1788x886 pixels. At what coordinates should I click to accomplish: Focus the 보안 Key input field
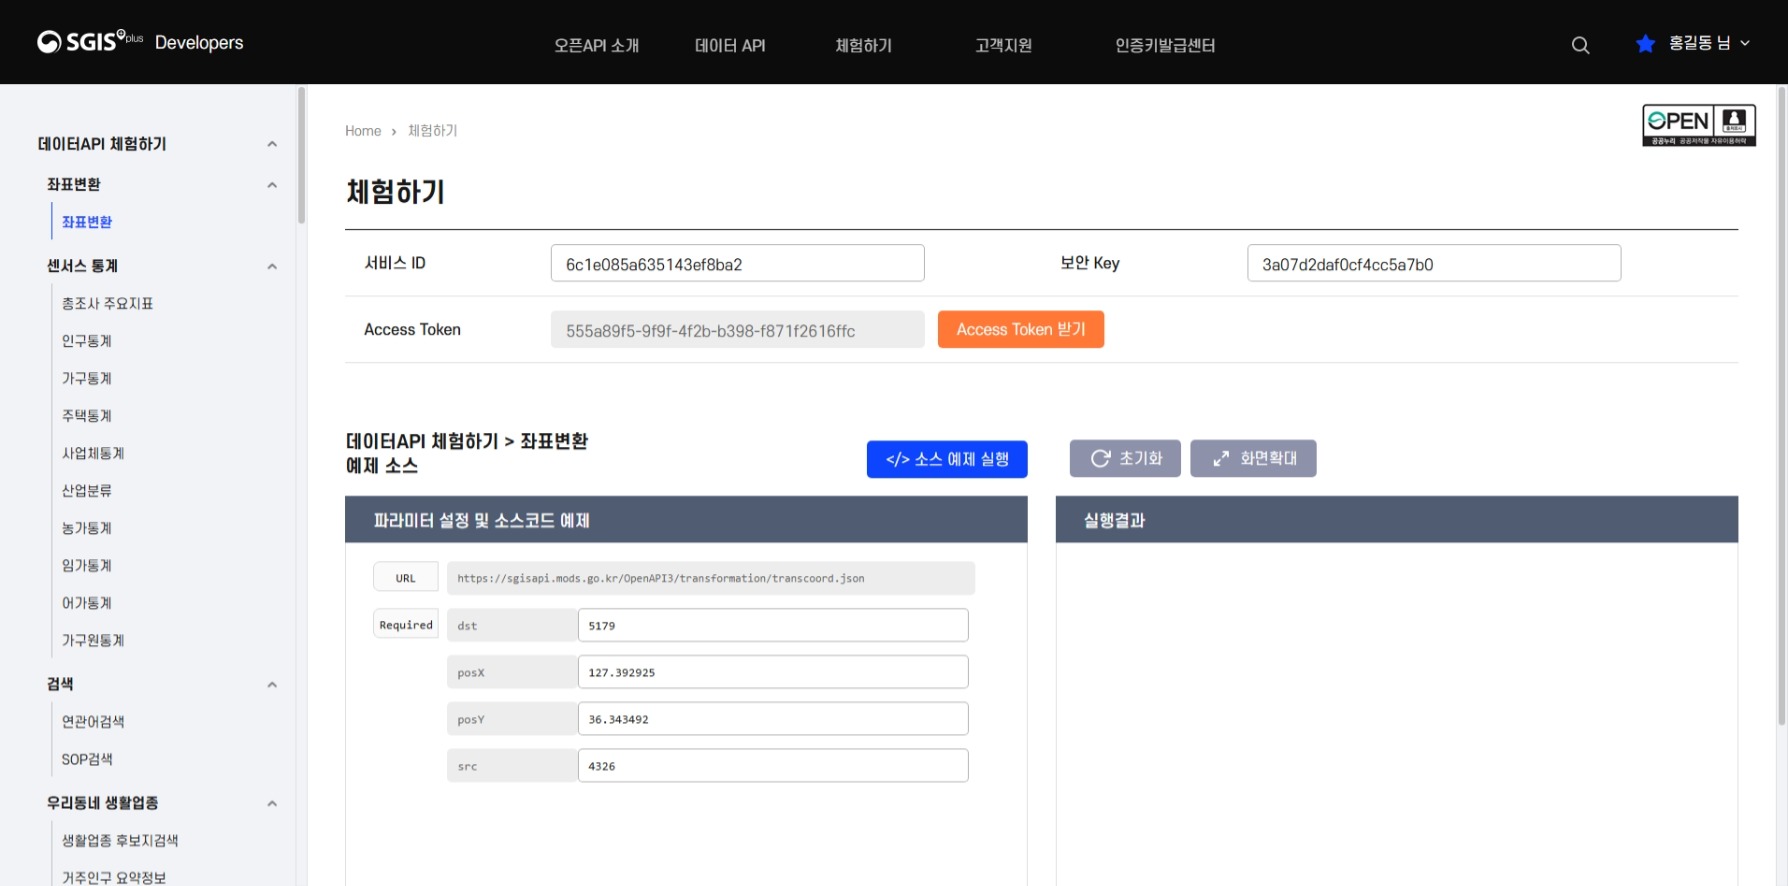click(1434, 263)
